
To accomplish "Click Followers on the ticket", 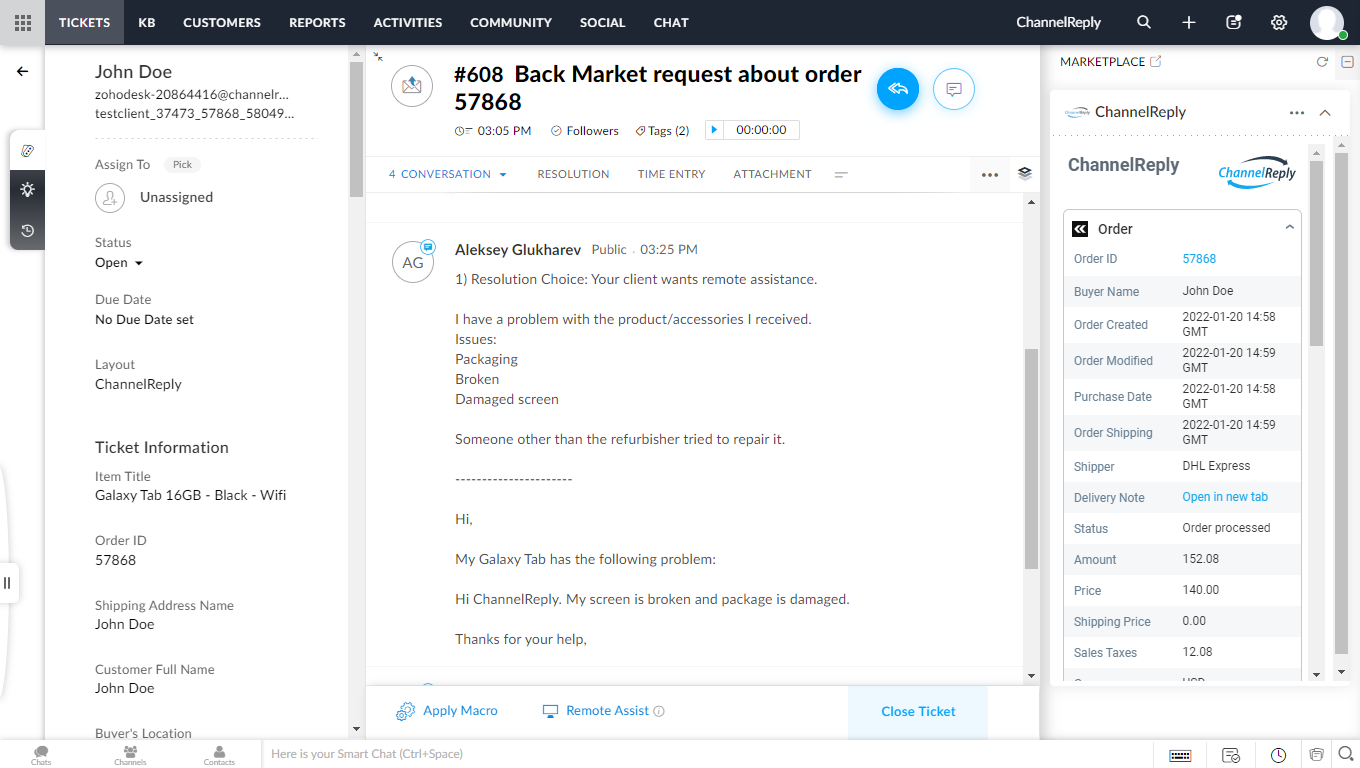I will coord(585,131).
